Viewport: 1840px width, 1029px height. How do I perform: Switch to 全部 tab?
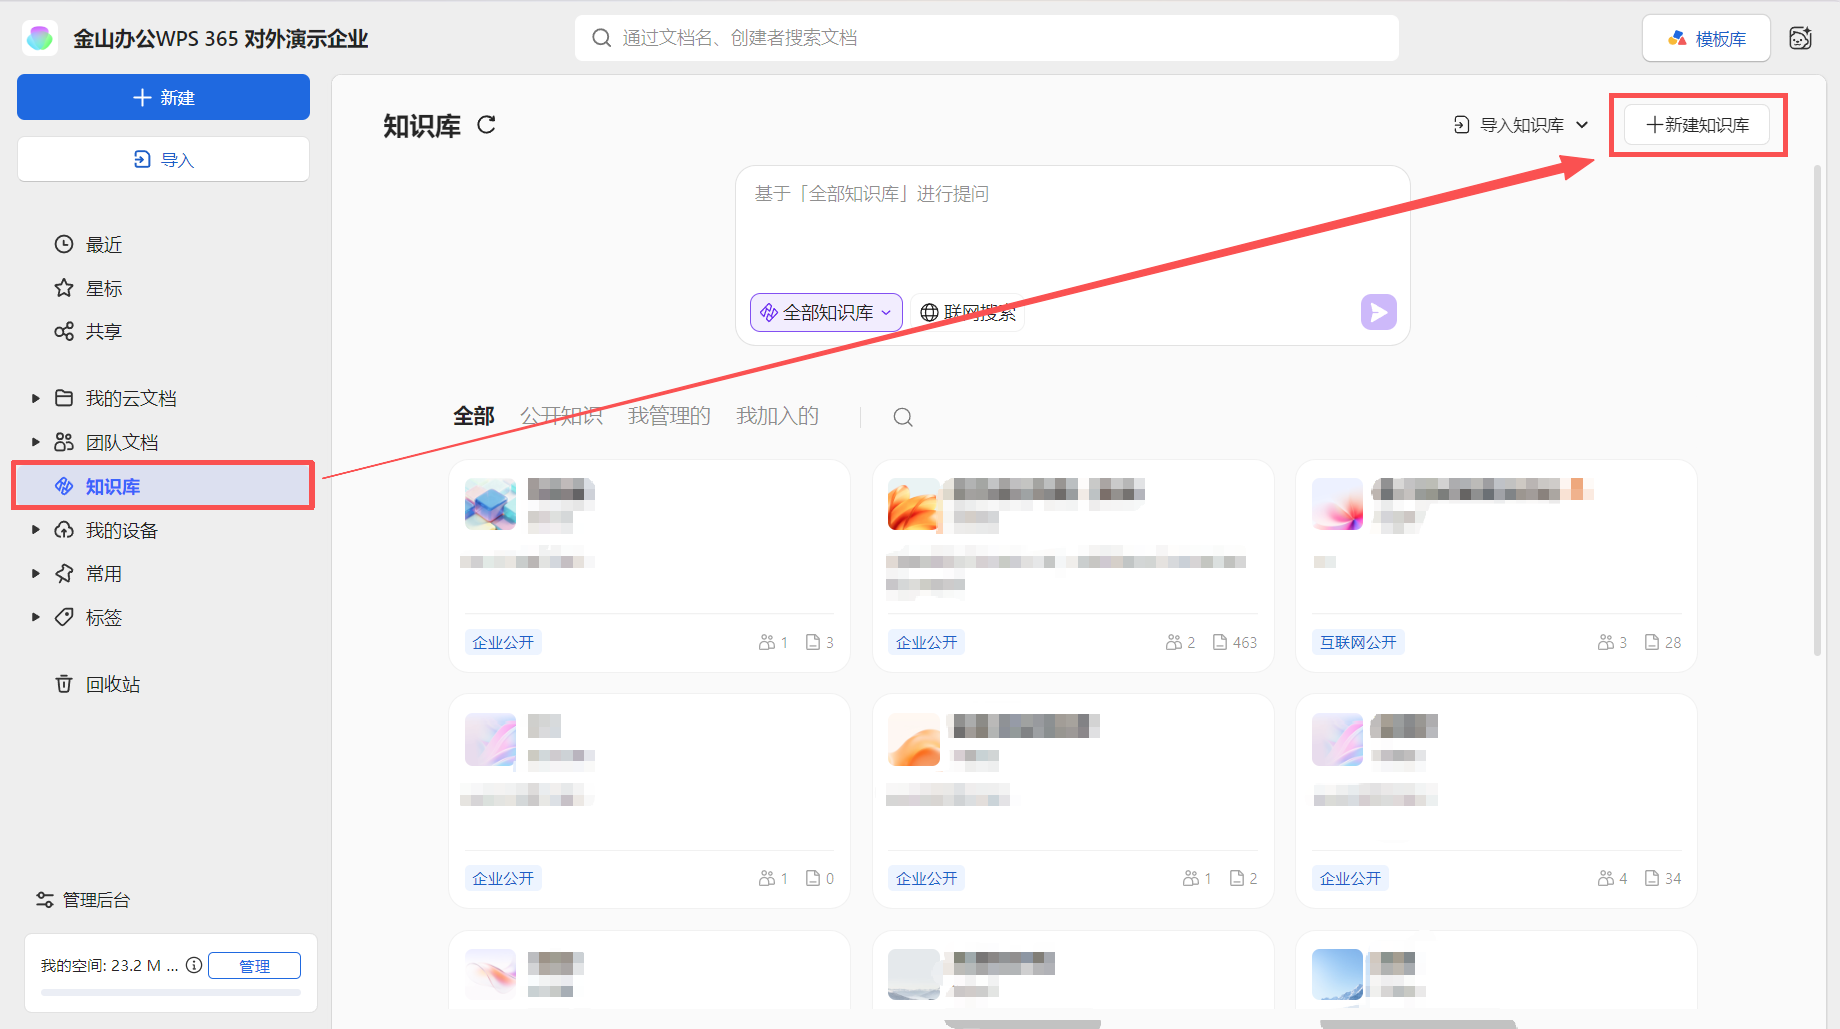click(474, 416)
